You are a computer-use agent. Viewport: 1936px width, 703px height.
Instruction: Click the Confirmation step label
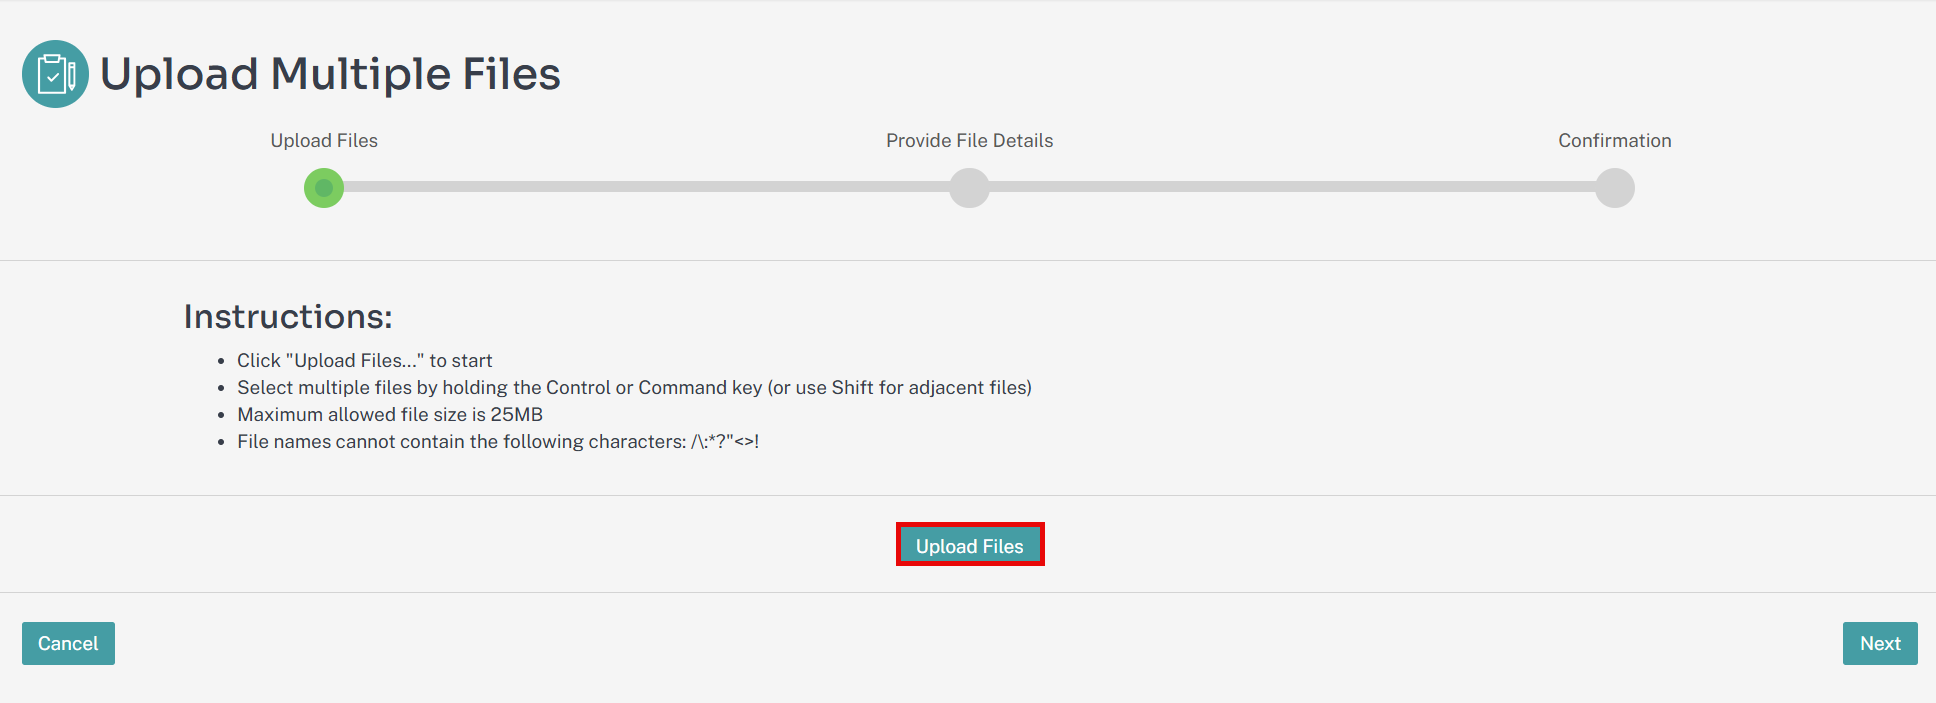pyautogui.click(x=1615, y=141)
